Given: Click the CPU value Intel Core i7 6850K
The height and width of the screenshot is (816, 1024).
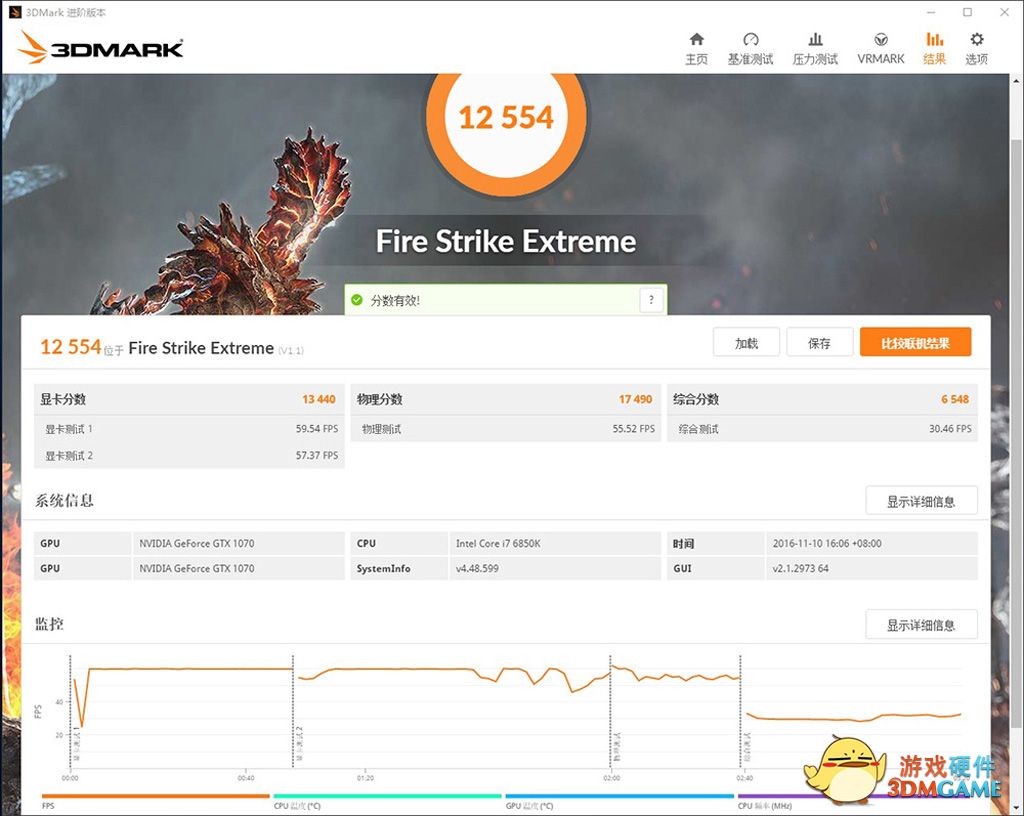Looking at the screenshot, I should click(498, 543).
